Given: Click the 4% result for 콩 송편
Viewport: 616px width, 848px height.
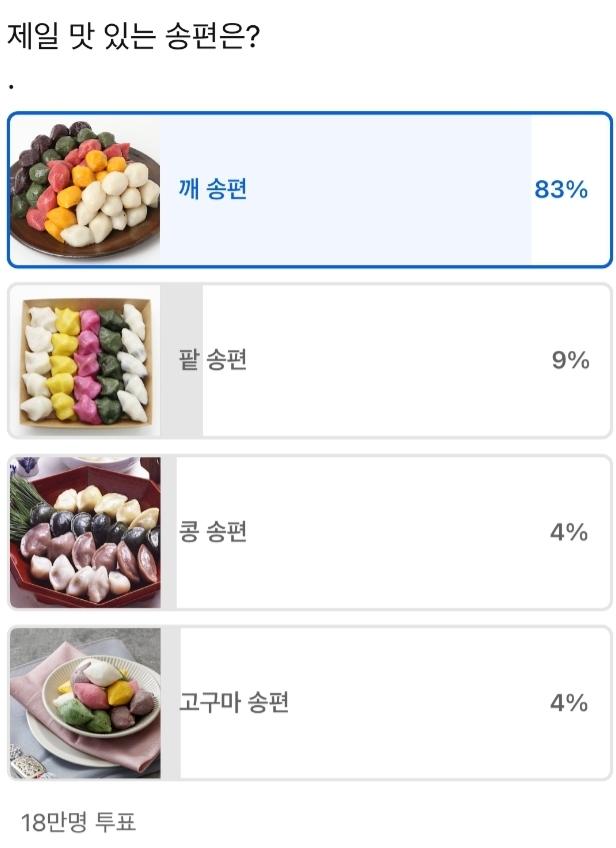Looking at the screenshot, I should click(569, 532).
